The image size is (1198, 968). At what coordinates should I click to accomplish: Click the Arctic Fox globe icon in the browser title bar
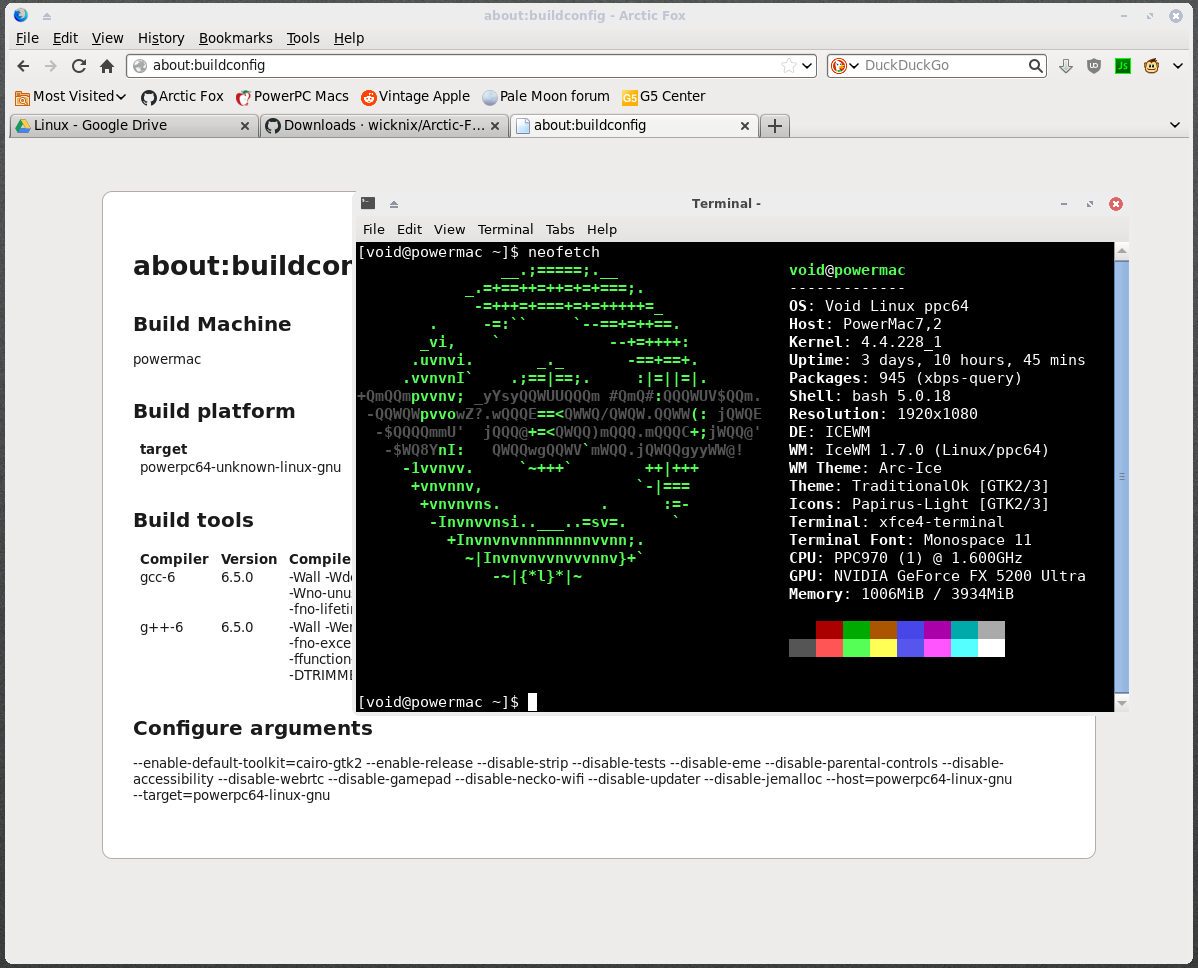click(21, 15)
